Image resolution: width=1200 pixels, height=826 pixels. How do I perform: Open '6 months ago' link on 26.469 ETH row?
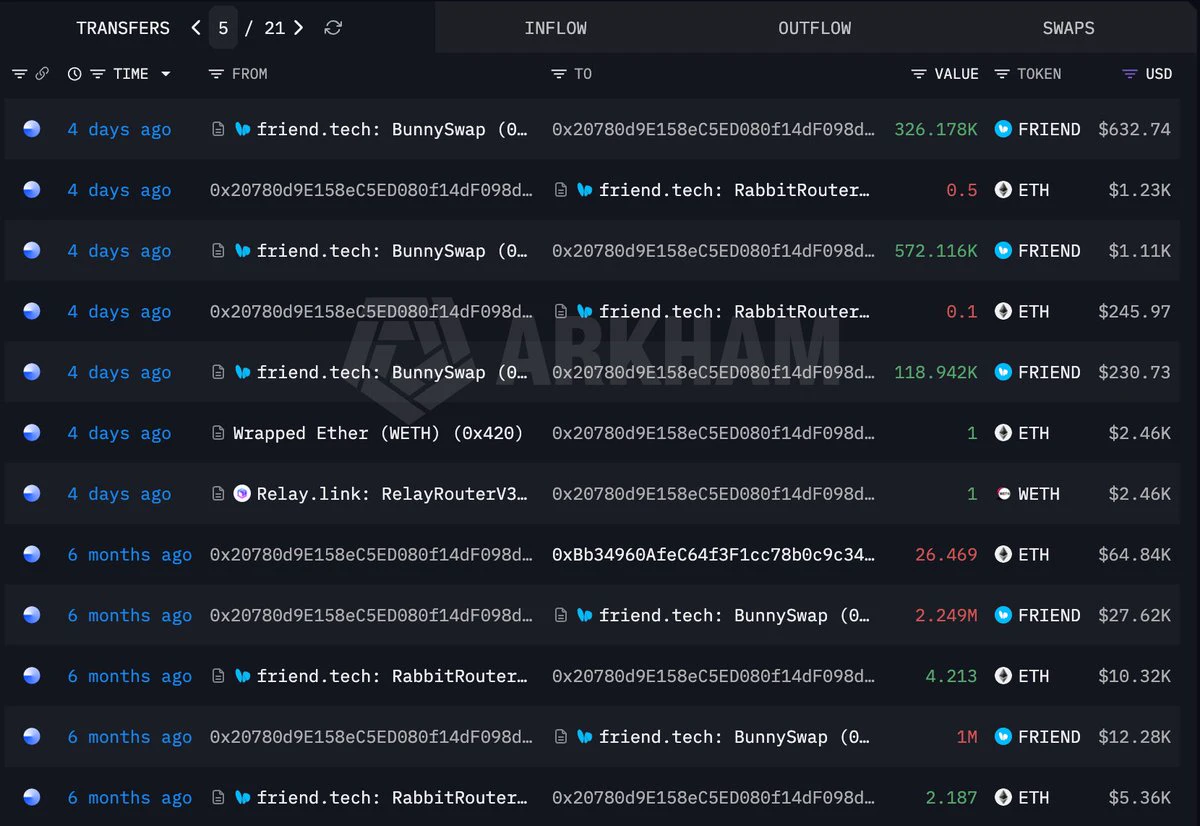[x=130, y=554]
